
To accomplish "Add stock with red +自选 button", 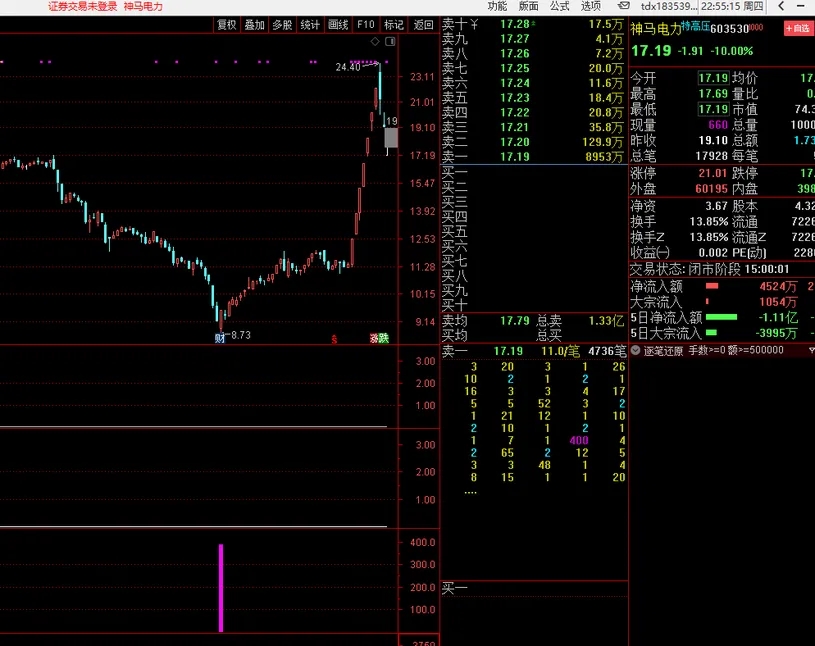I will click(798, 28).
